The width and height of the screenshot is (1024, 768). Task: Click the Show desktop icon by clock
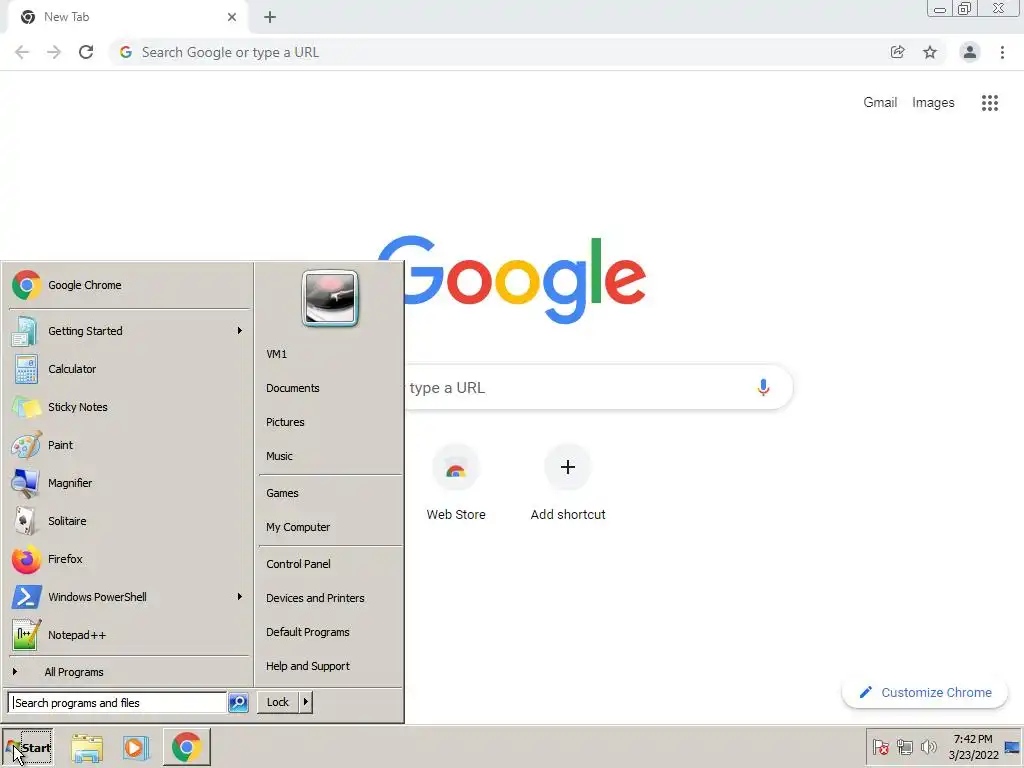click(1012, 747)
